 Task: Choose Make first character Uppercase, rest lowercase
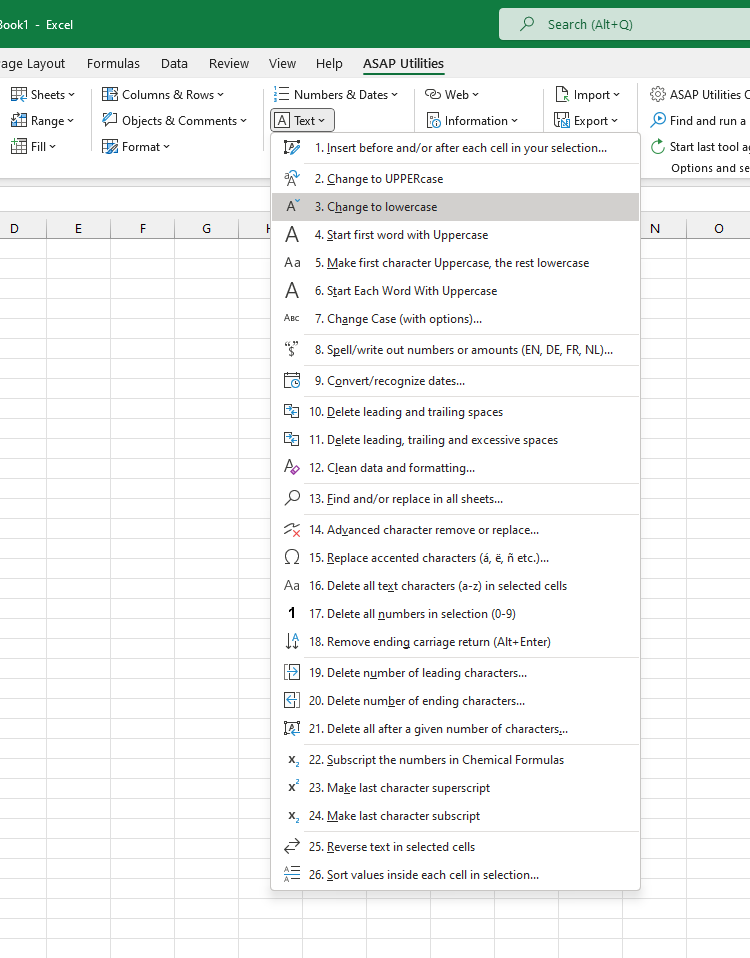pyautogui.click(x=456, y=263)
